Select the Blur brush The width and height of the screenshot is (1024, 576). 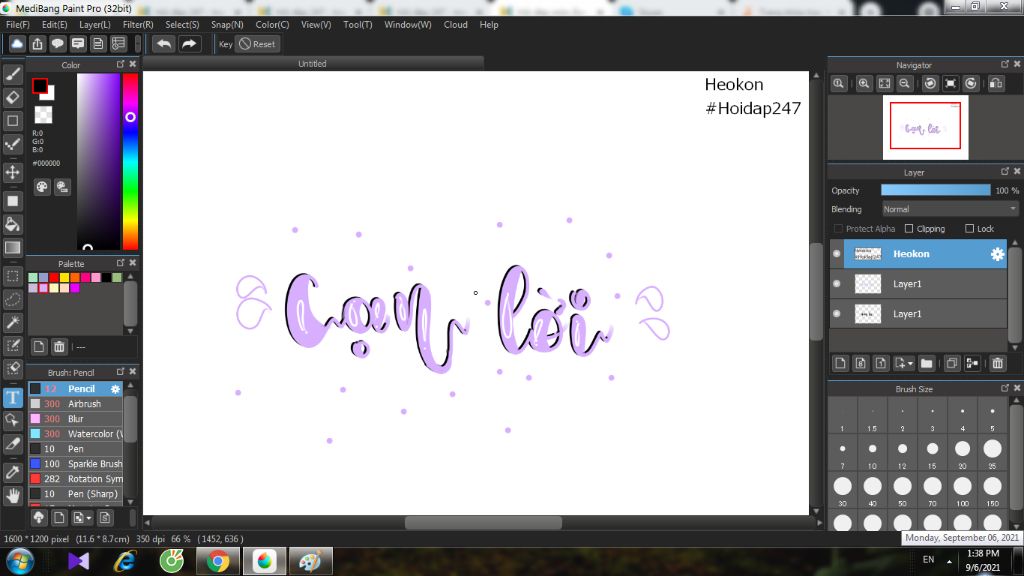pyautogui.click(x=76, y=419)
